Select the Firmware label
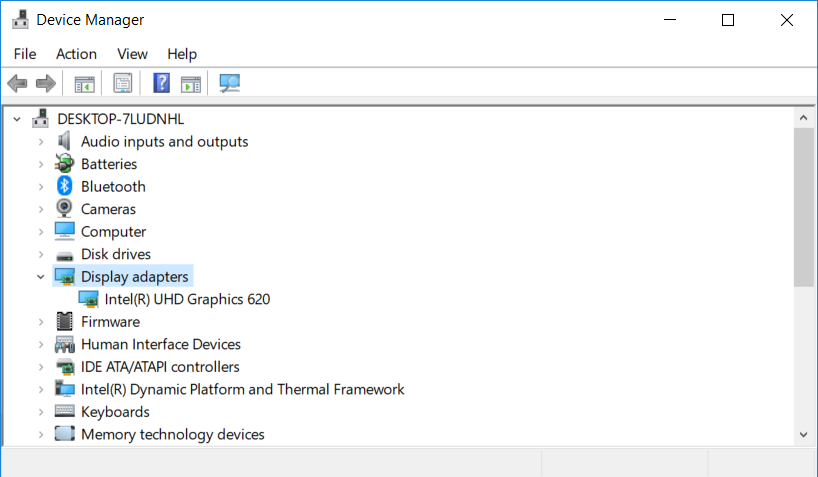Image resolution: width=818 pixels, height=477 pixels. pos(111,321)
